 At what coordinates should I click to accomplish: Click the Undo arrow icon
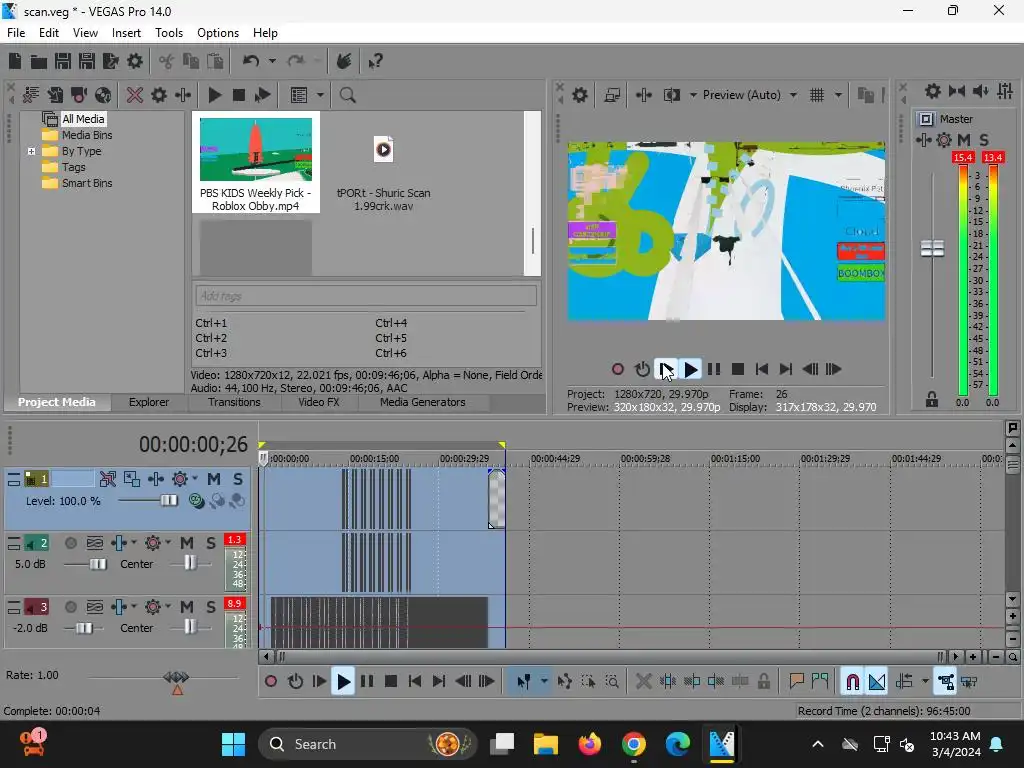point(251,61)
